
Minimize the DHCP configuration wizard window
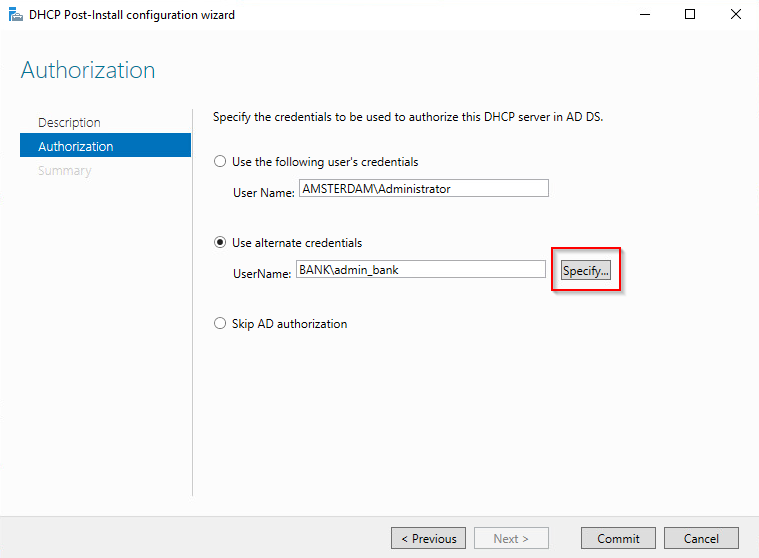point(645,15)
